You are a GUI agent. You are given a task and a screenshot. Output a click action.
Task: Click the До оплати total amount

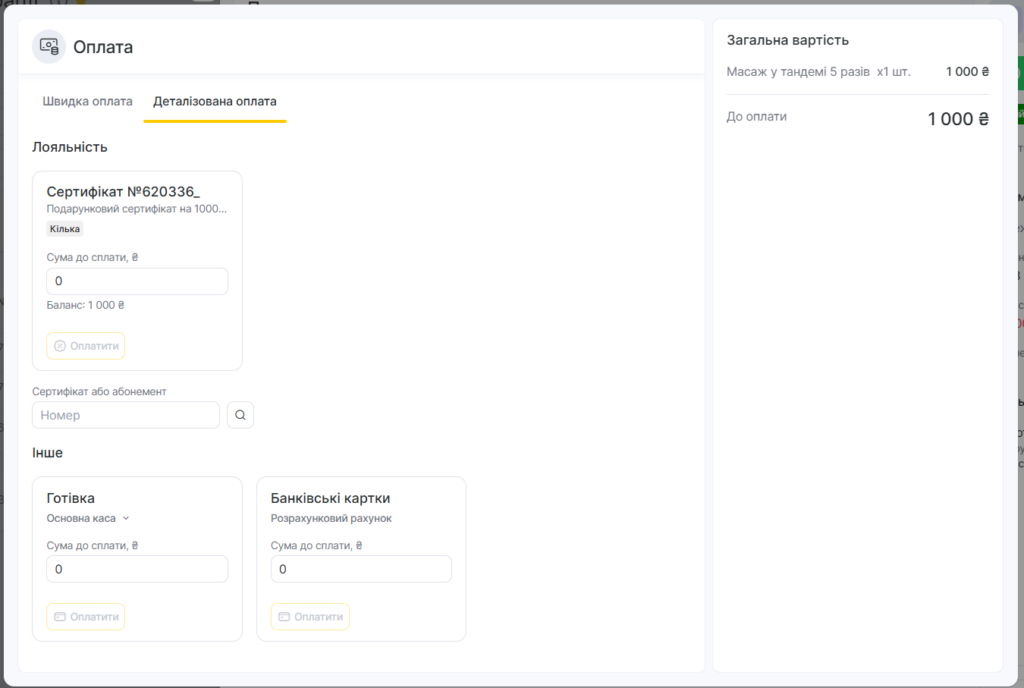tap(957, 119)
